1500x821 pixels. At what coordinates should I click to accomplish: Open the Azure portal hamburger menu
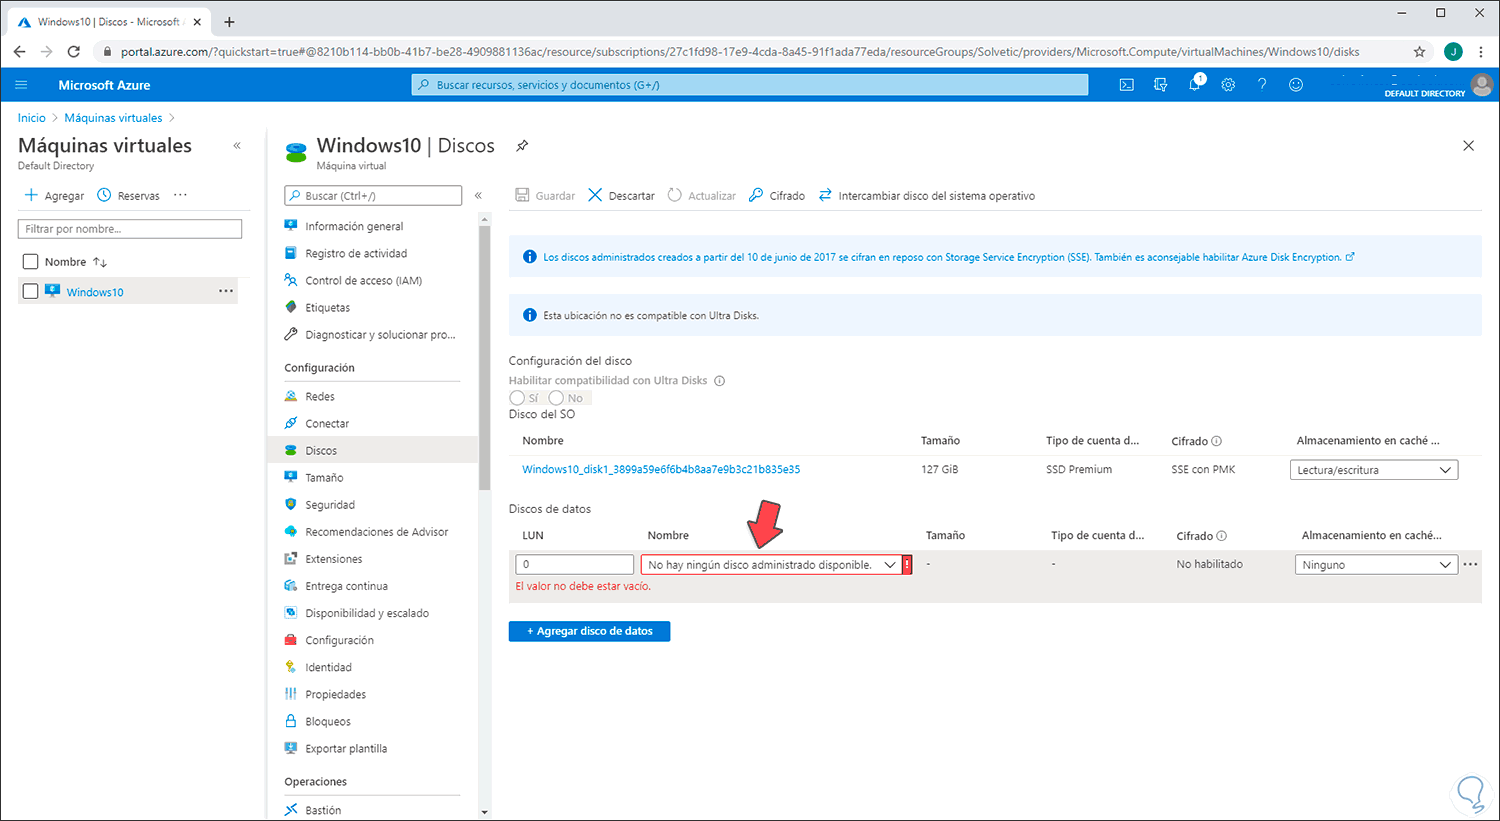point(21,85)
